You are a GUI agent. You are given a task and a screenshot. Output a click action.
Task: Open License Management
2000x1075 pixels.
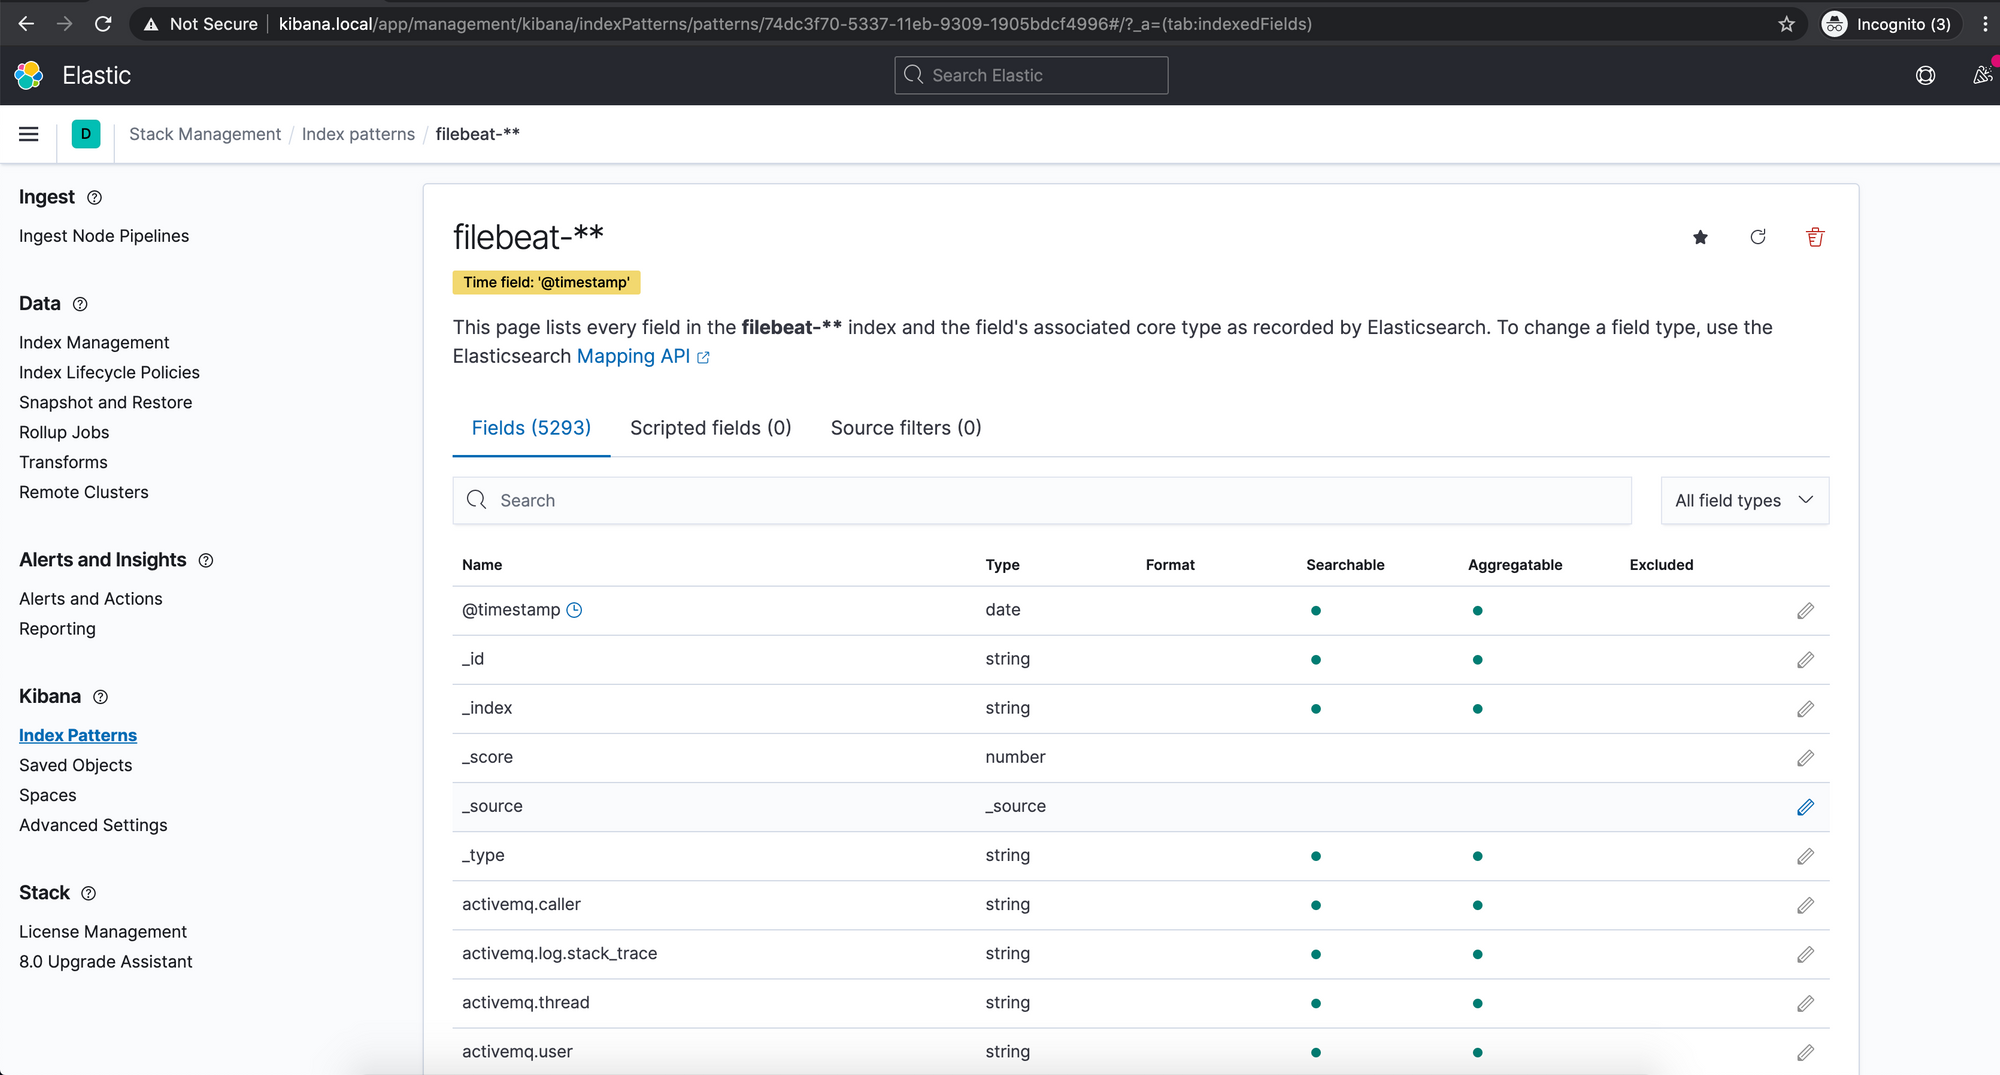pos(103,932)
